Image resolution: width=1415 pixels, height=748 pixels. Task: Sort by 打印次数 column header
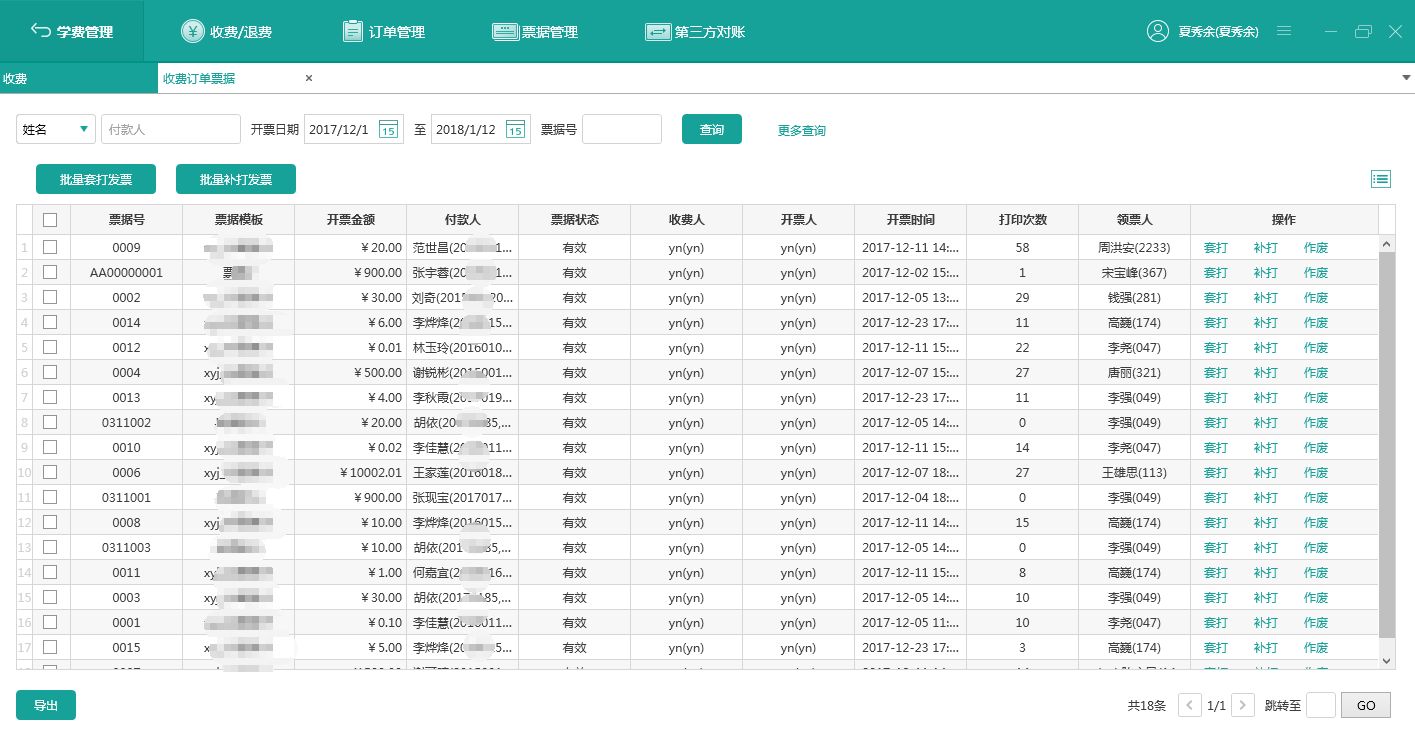1023,220
